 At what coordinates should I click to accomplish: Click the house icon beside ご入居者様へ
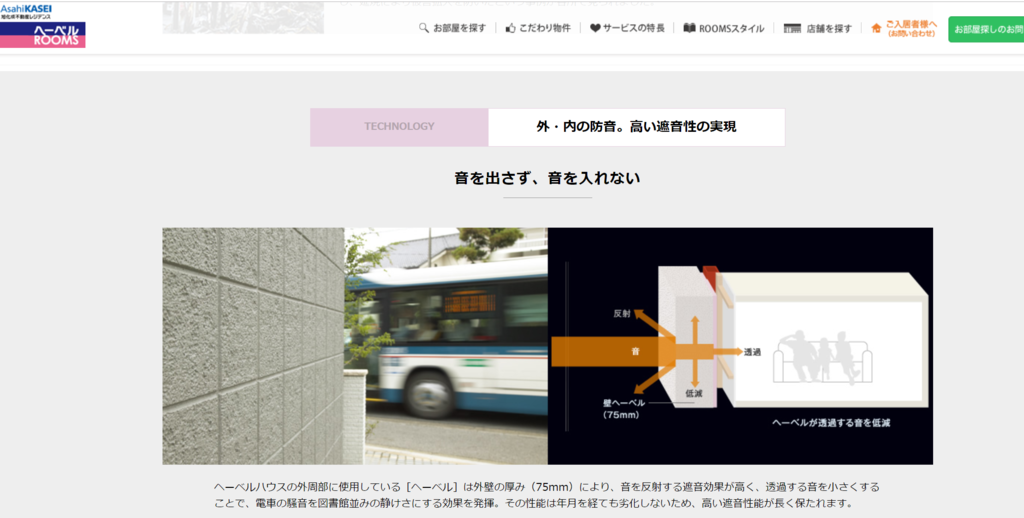click(x=876, y=28)
